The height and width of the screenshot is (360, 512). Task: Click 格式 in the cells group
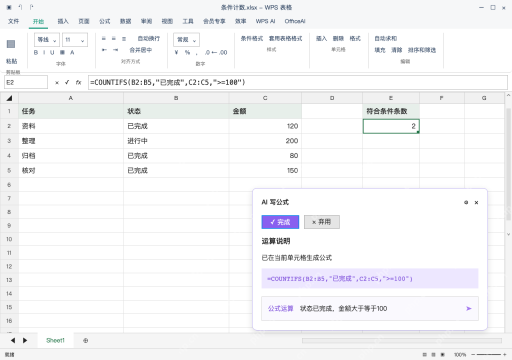coord(355,39)
